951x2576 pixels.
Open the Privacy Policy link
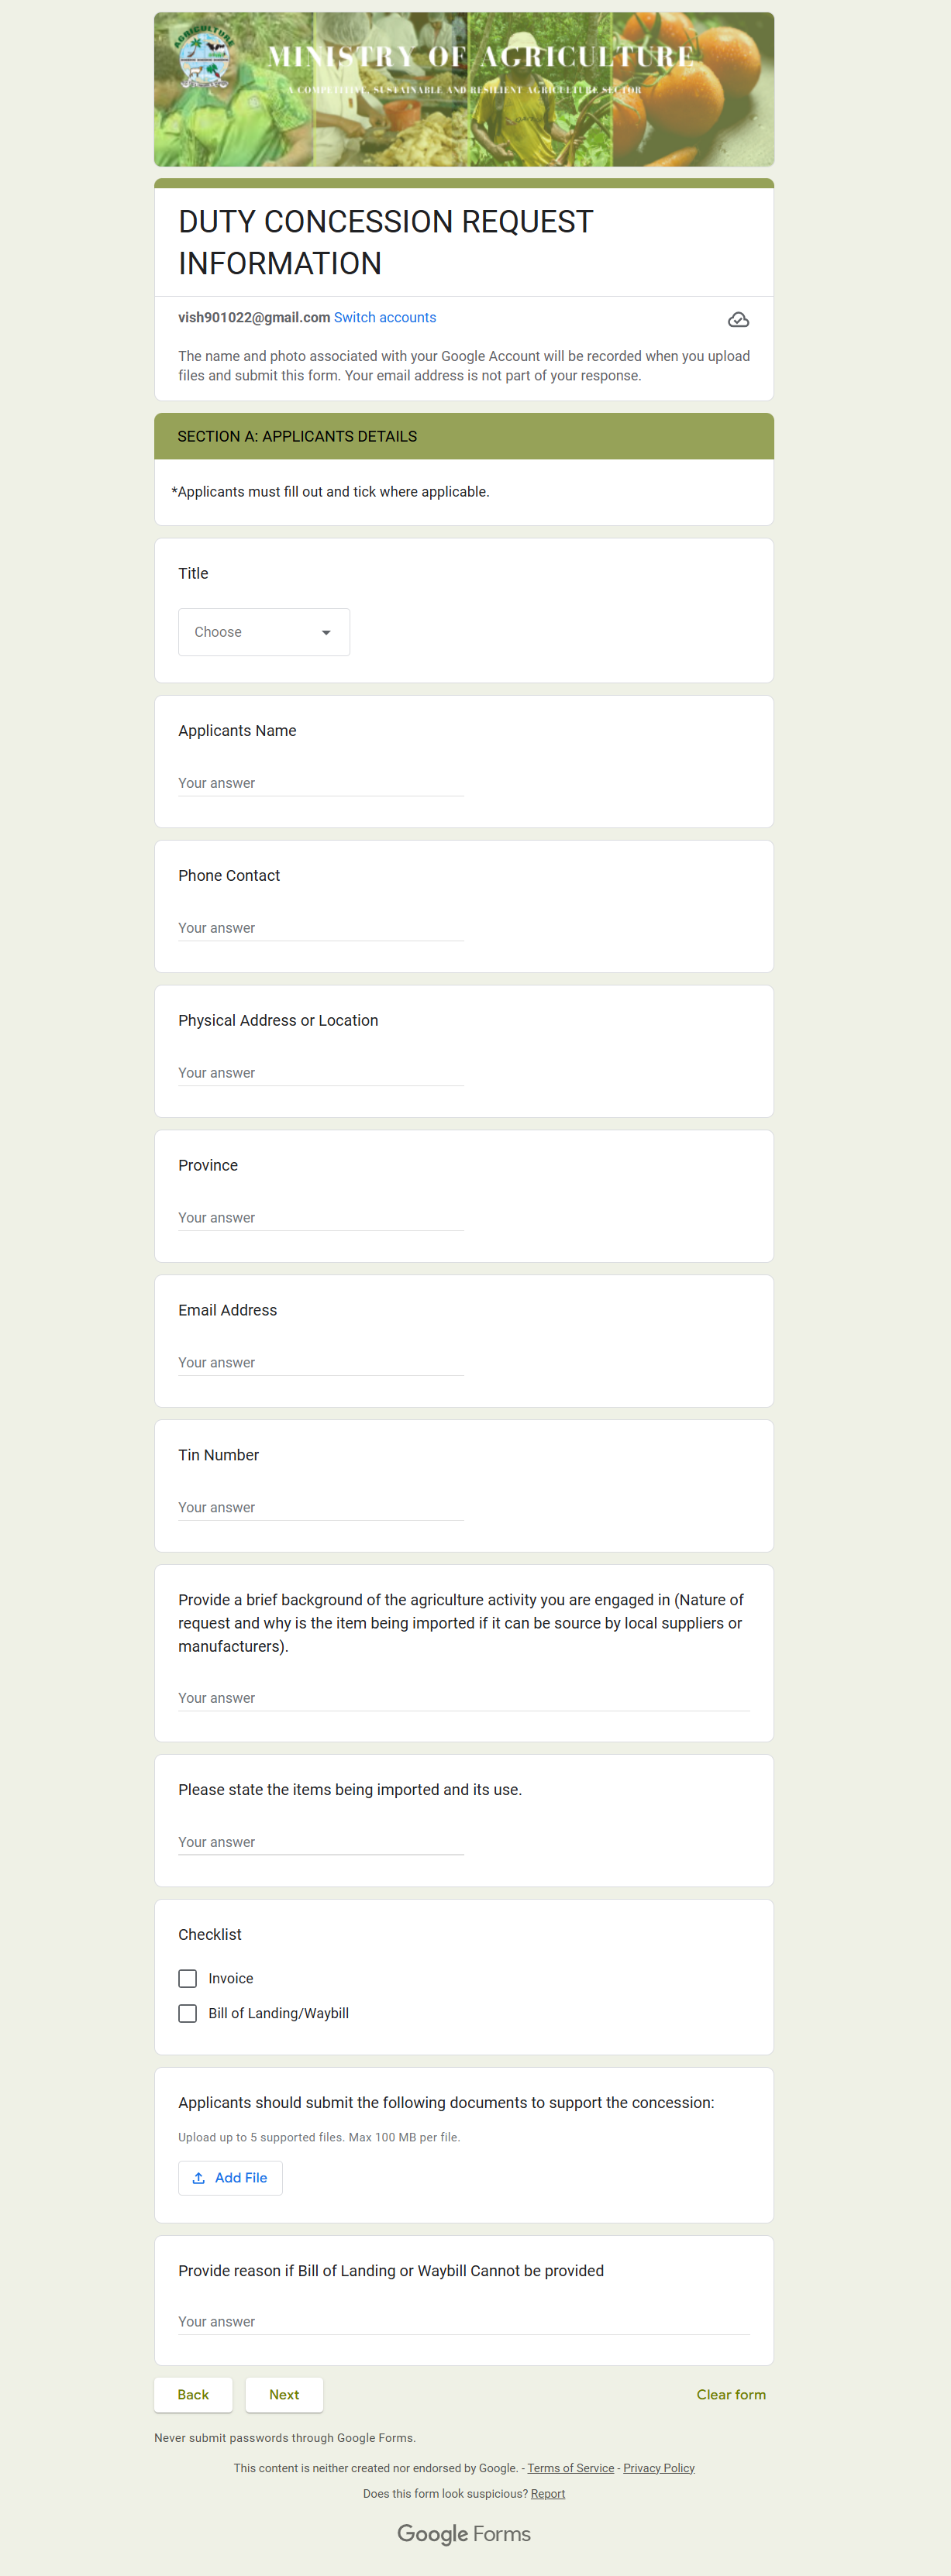click(x=659, y=2468)
